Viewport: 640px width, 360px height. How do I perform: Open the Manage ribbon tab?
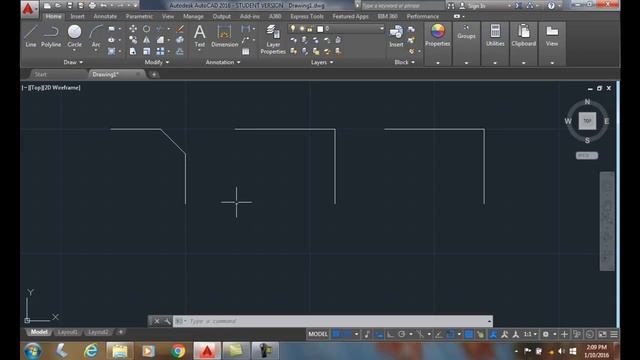coord(193,16)
